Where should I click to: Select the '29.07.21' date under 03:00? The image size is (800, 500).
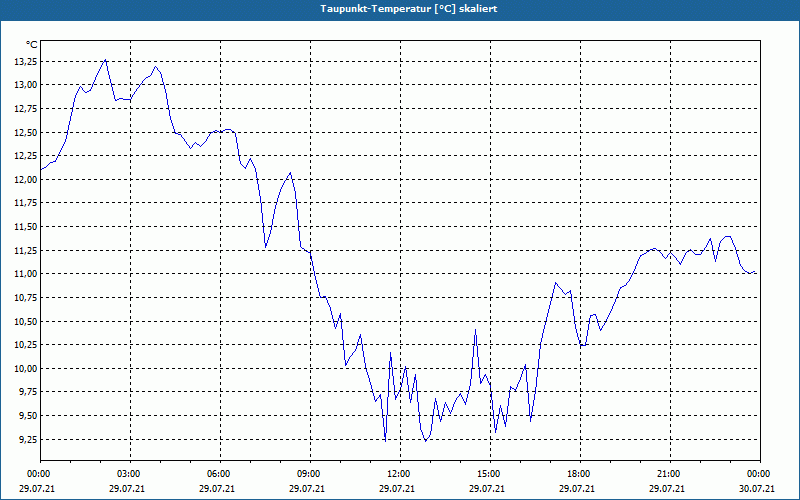(x=128, y=489)
